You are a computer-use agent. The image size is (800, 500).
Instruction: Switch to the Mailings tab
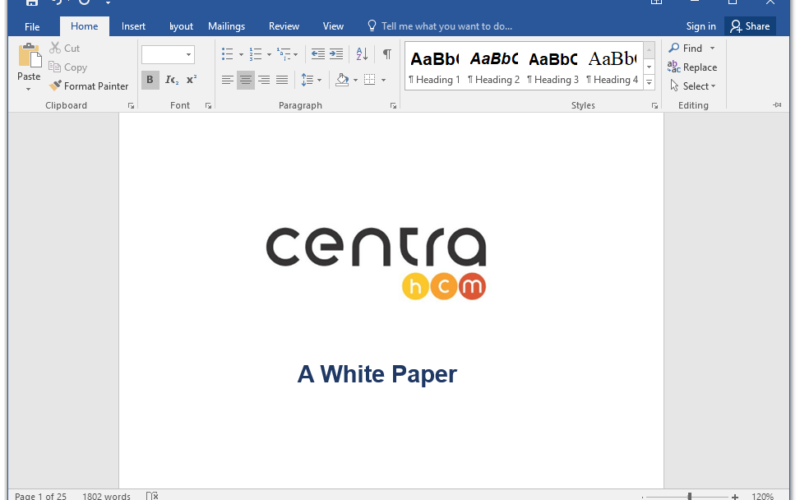pyautogui.click(x=226, y=26)
